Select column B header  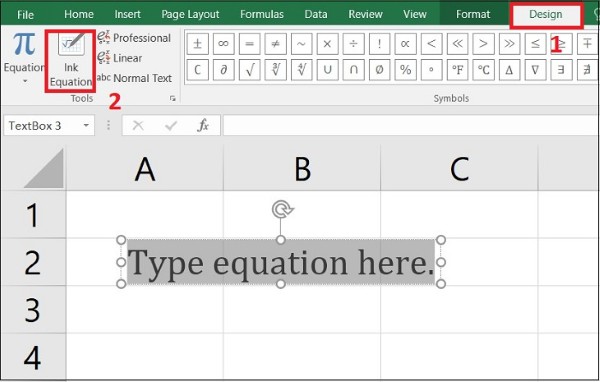pyautogui.click(x=302, y=168)
